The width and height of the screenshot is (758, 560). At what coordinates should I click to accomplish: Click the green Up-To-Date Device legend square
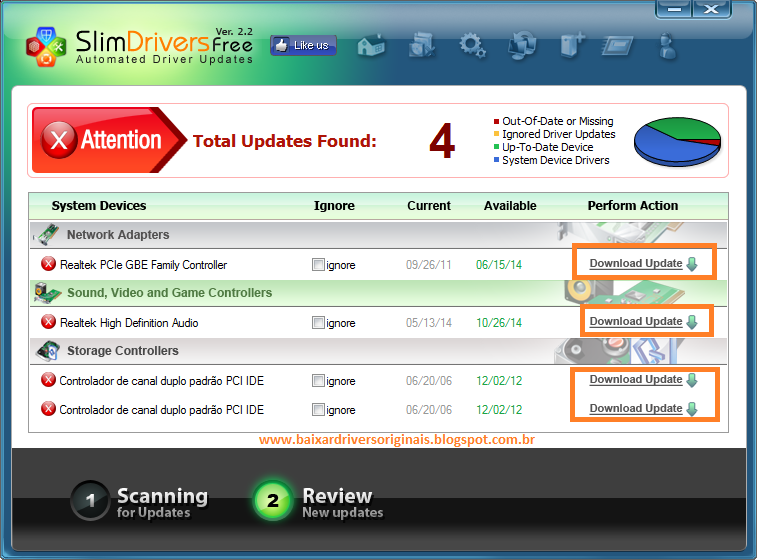pos(496,147)
